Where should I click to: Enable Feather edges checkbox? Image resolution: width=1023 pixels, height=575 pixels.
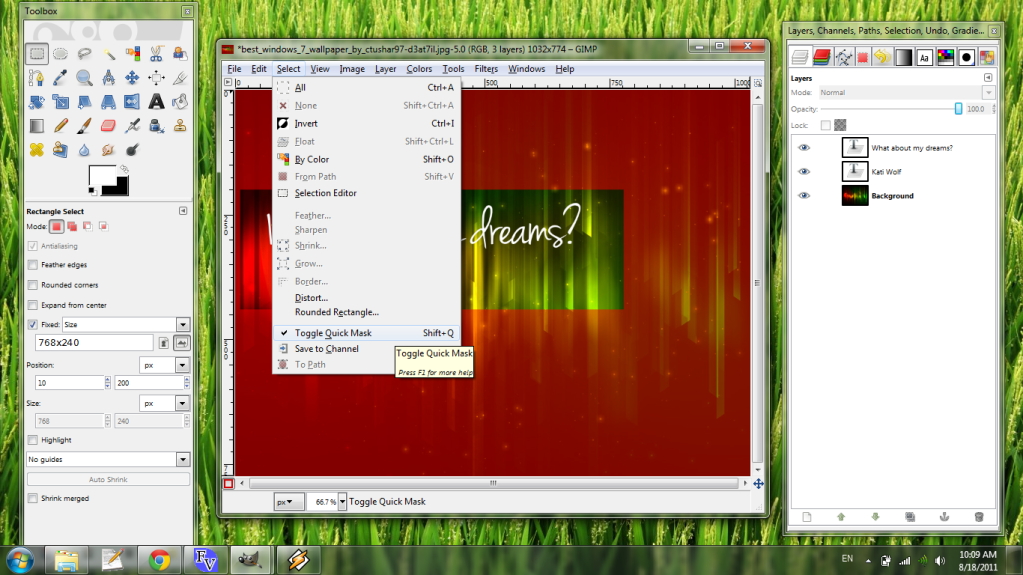click(x=33, y=265)
